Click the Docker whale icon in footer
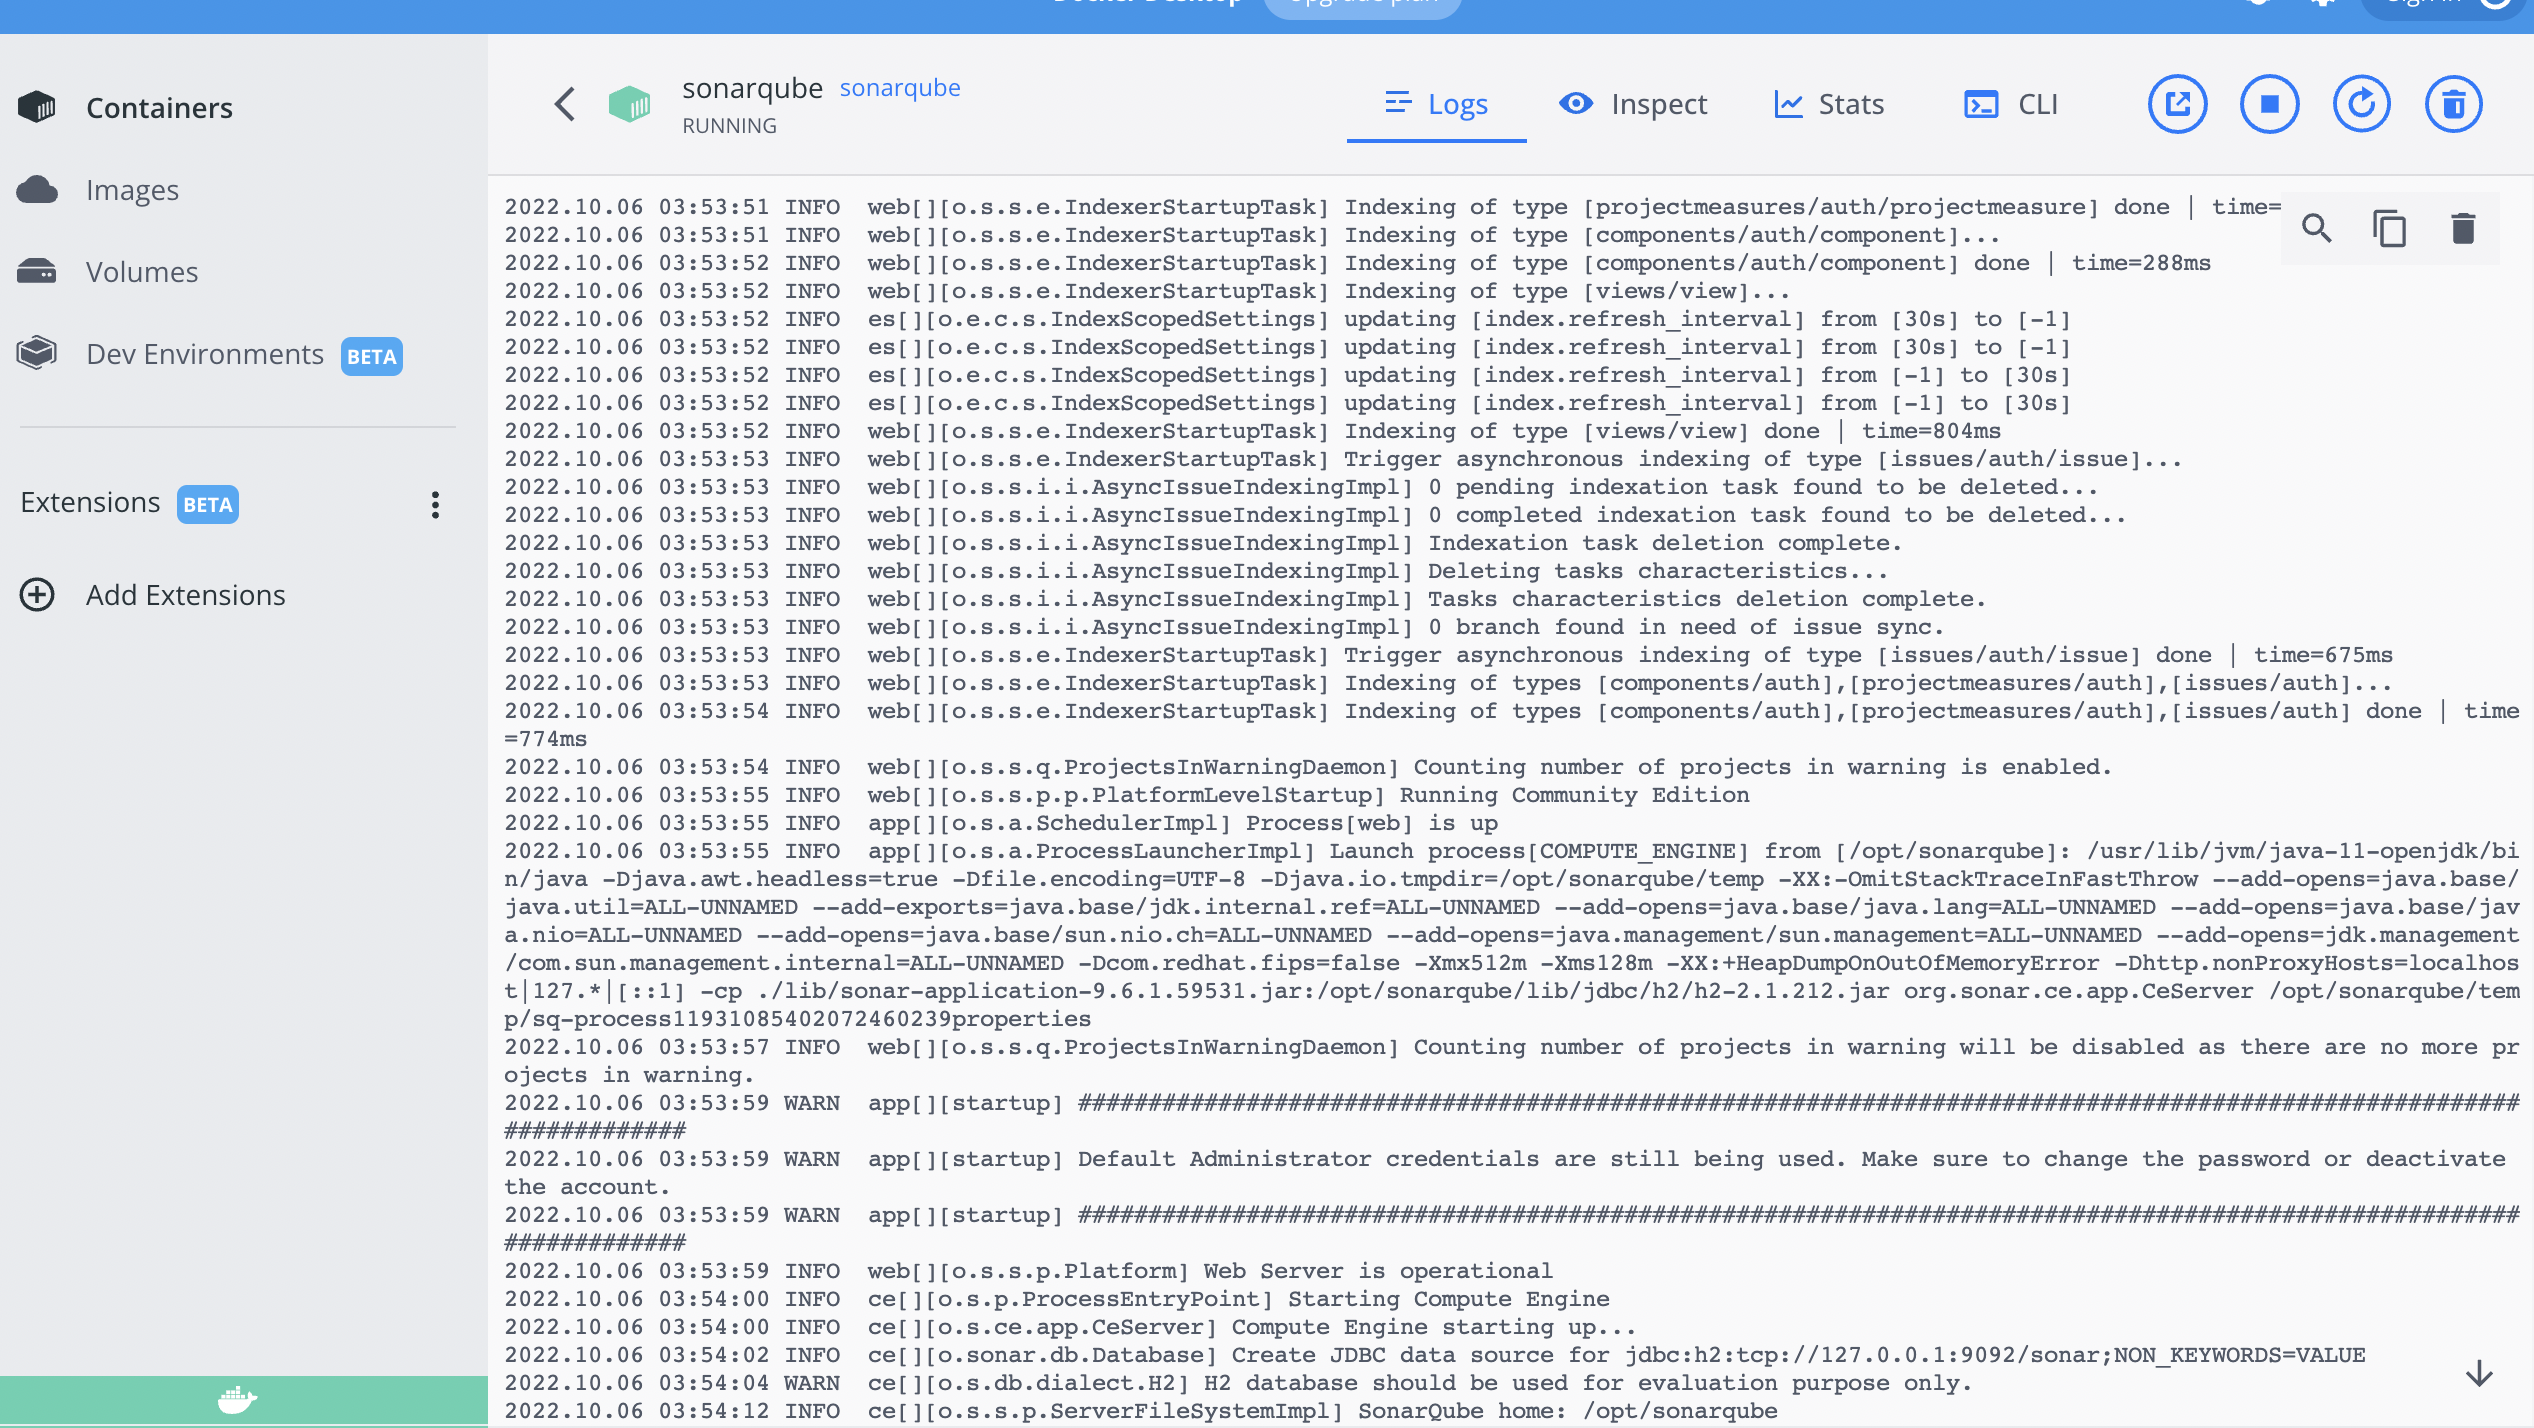 tap(237, 1399)
